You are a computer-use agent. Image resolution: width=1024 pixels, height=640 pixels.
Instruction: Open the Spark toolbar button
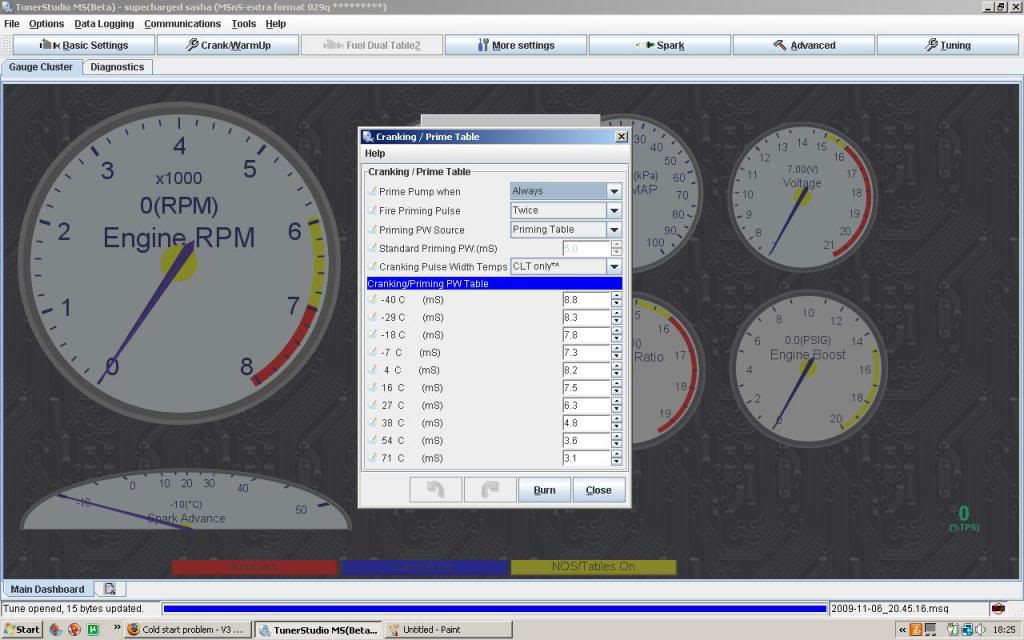tap(659, 45)
